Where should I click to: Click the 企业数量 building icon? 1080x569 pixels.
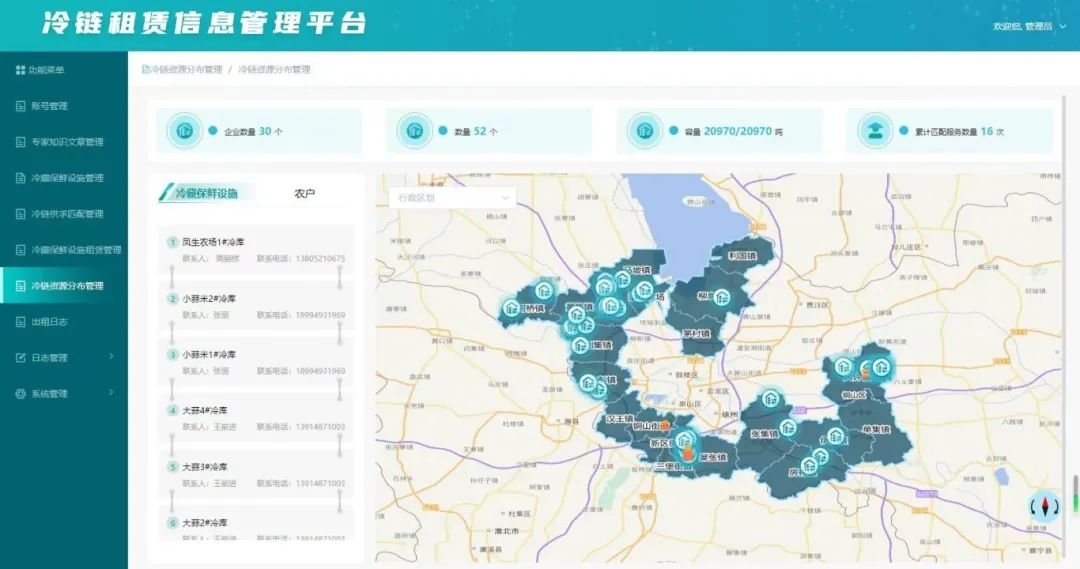(183, 131)
